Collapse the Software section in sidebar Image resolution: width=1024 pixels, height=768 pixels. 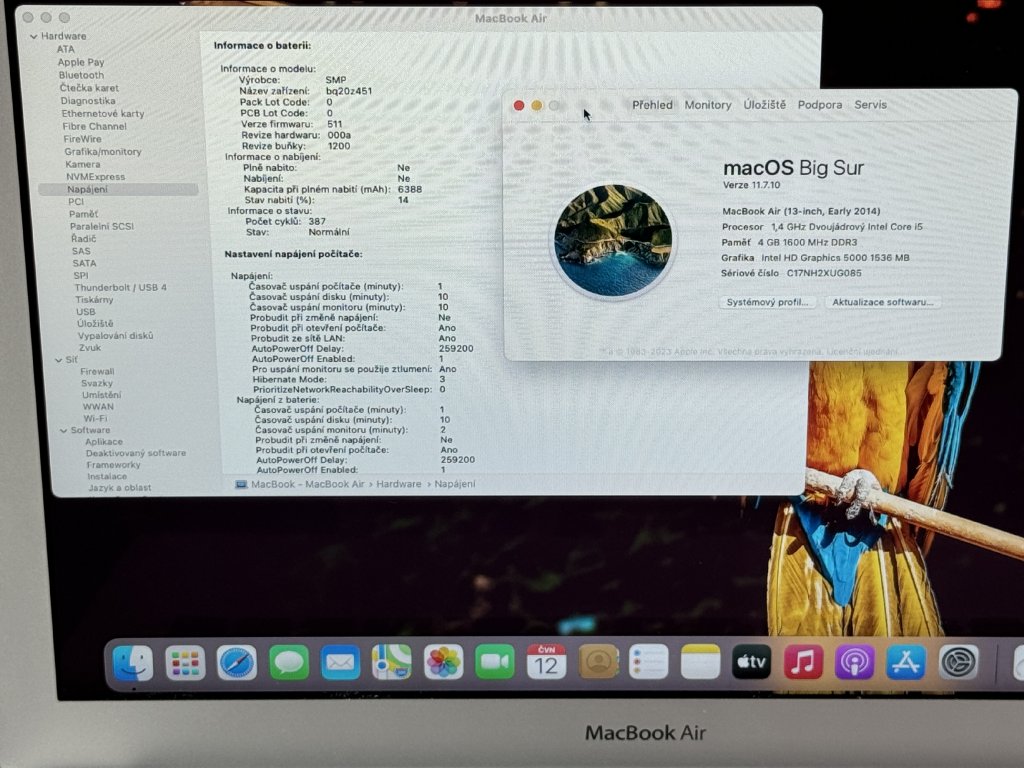(63, 430)
